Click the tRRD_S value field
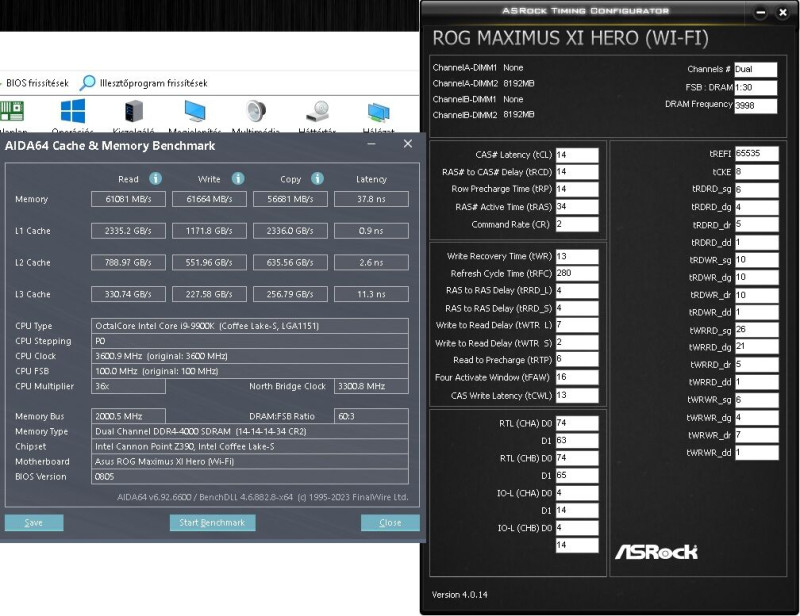The width and height of the screenshot is (800, 616). 577,308
